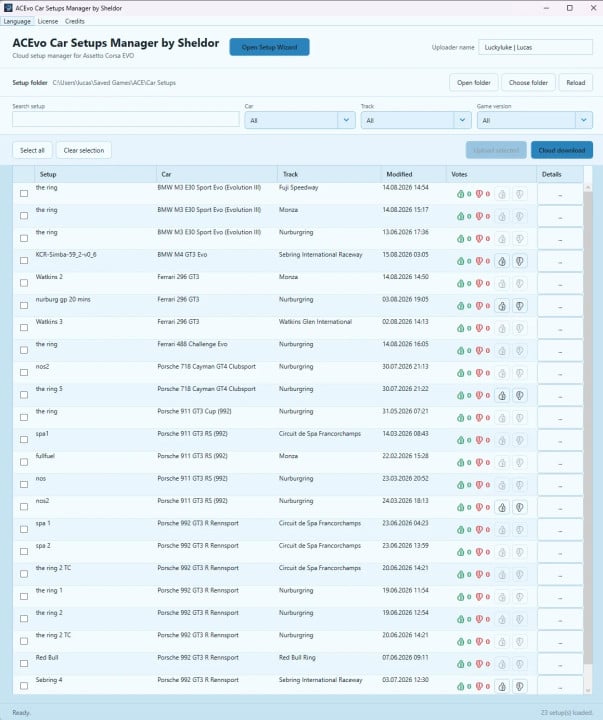Screen dimensions: 603x720
Task: Select the spa1 row checkbox
Action: pos(24,439)
